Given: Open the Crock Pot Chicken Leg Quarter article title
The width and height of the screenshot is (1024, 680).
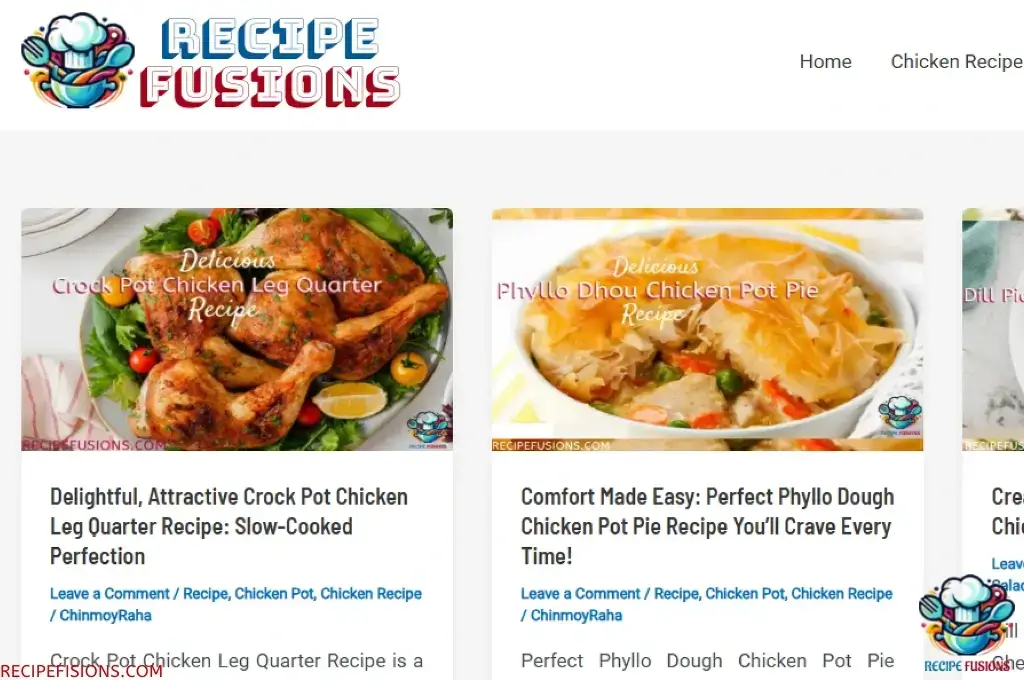Looking at the screenshot, I should 229,526.
